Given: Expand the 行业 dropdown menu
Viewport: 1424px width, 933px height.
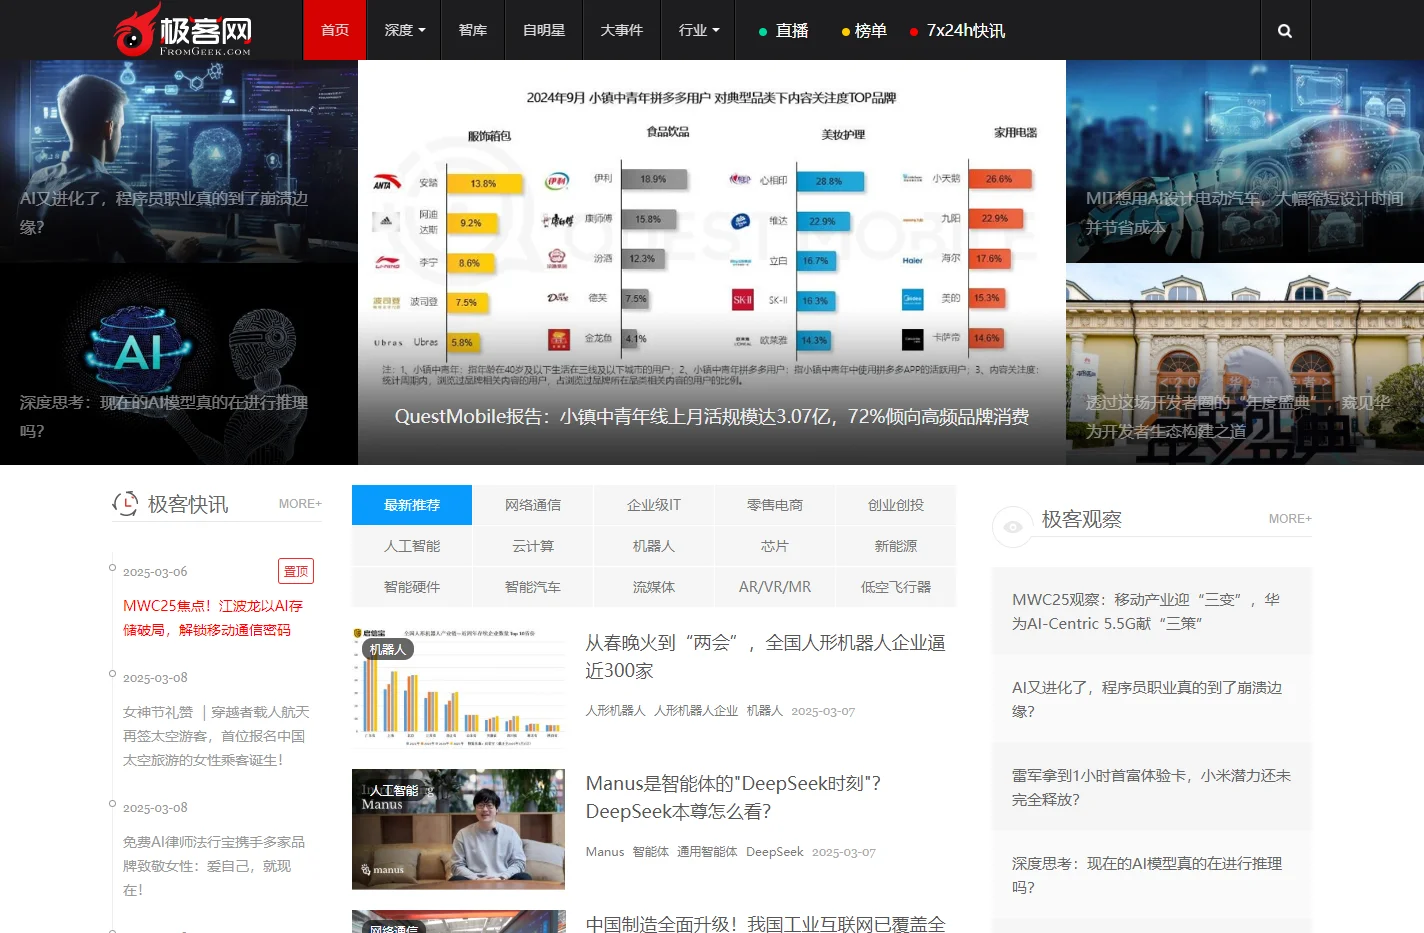Looking at the screenshot, I should coord(698,30).
